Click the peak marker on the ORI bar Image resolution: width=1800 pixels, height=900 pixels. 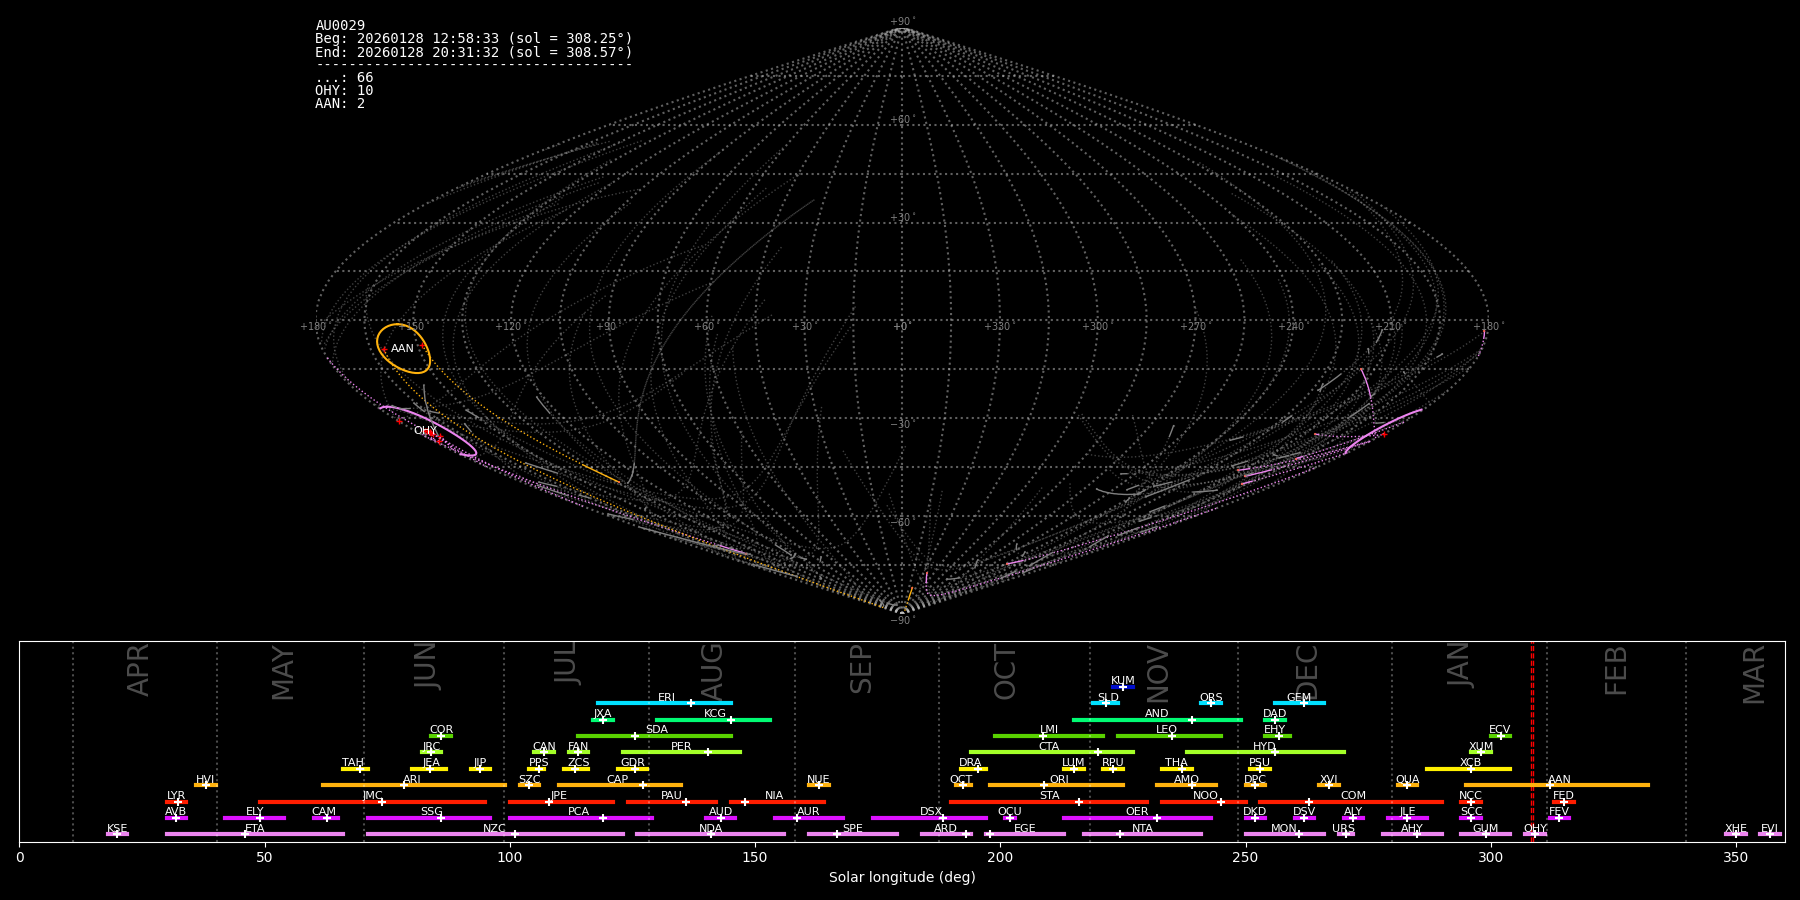[1044, 785]
